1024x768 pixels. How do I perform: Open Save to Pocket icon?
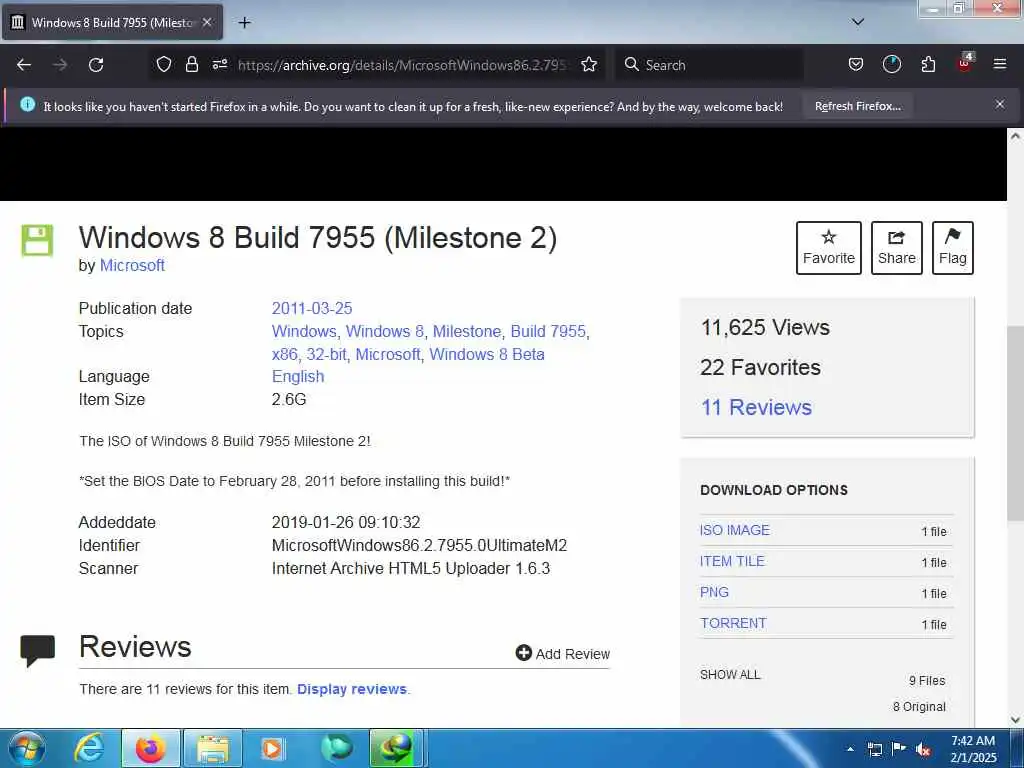point(856,65)
